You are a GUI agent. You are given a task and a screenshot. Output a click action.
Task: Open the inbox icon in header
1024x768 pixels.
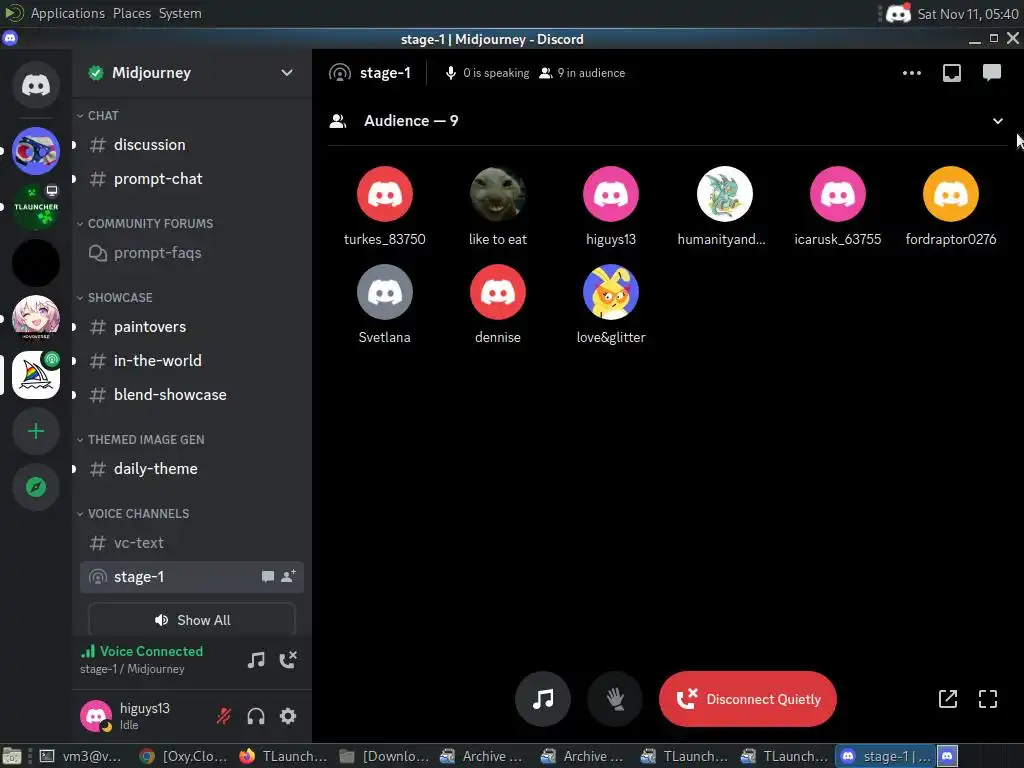click(952, 73)
